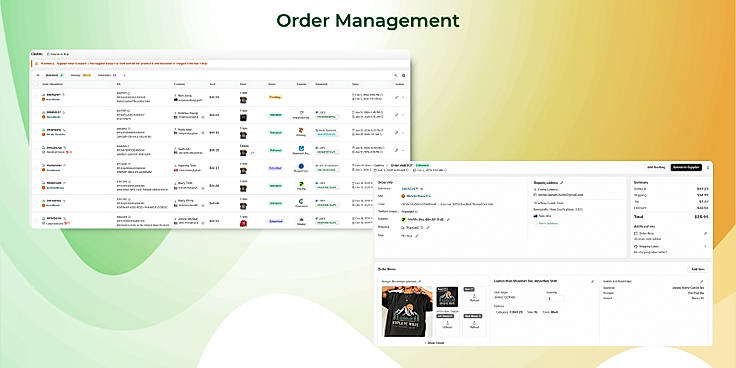Click the Total amount in the Summary panel
This screenshot has height=368, width=736.
[x=702, y=217]
